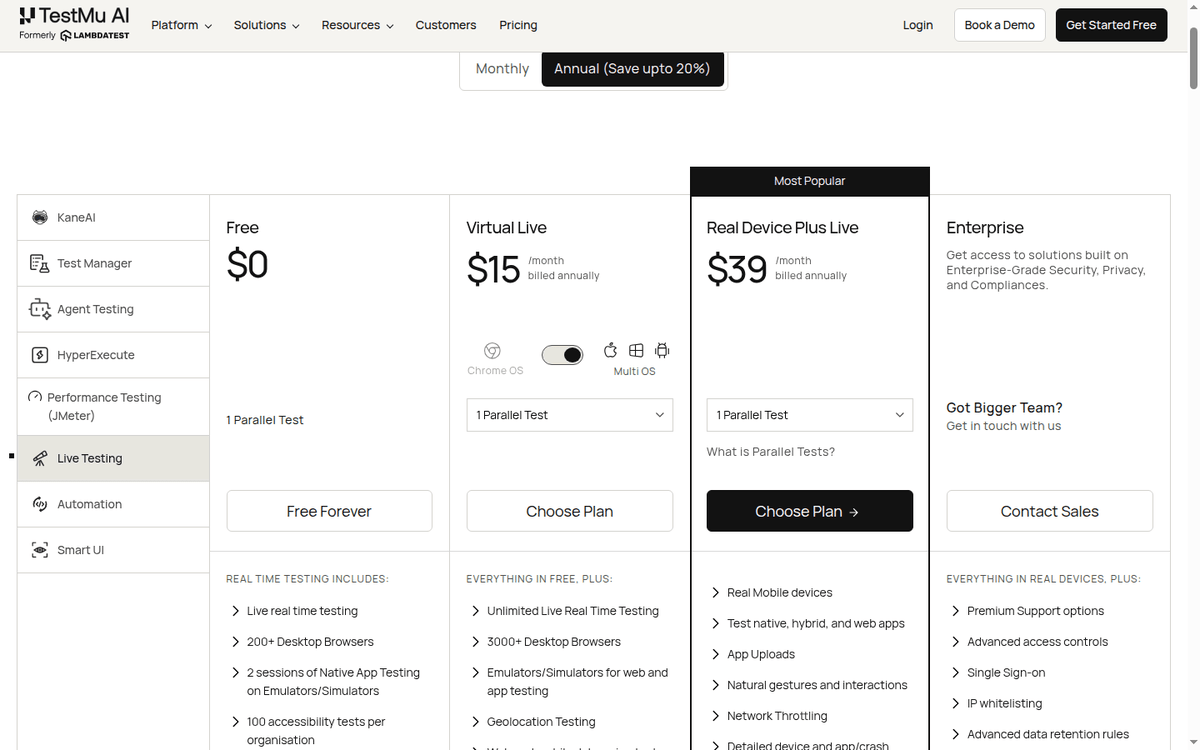Image resolution: width=1200 pixels, height=750 pixels.
Task: Click the KaneAI sidebar icon
Action: 40,218
